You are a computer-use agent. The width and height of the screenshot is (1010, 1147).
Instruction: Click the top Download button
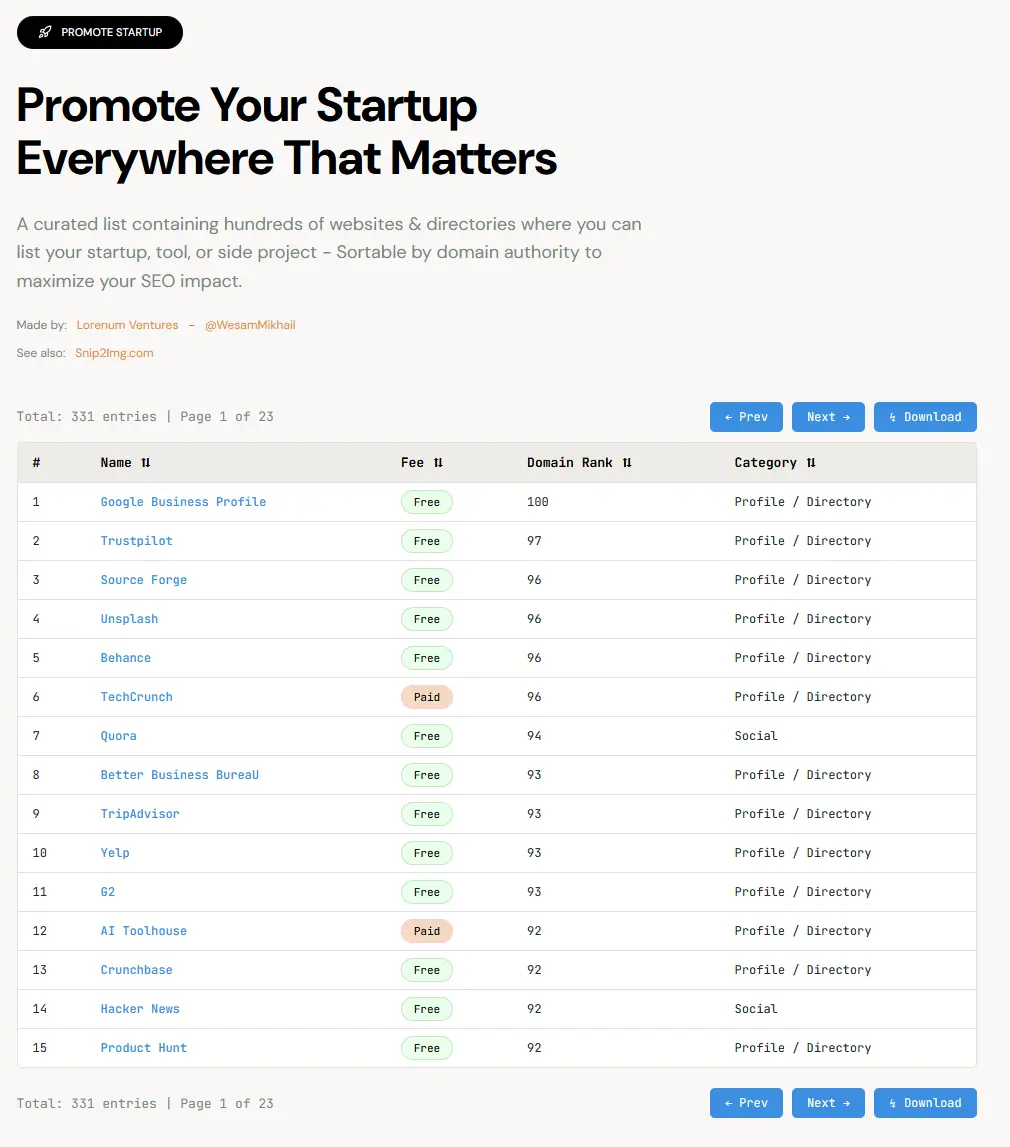point(925,417)
